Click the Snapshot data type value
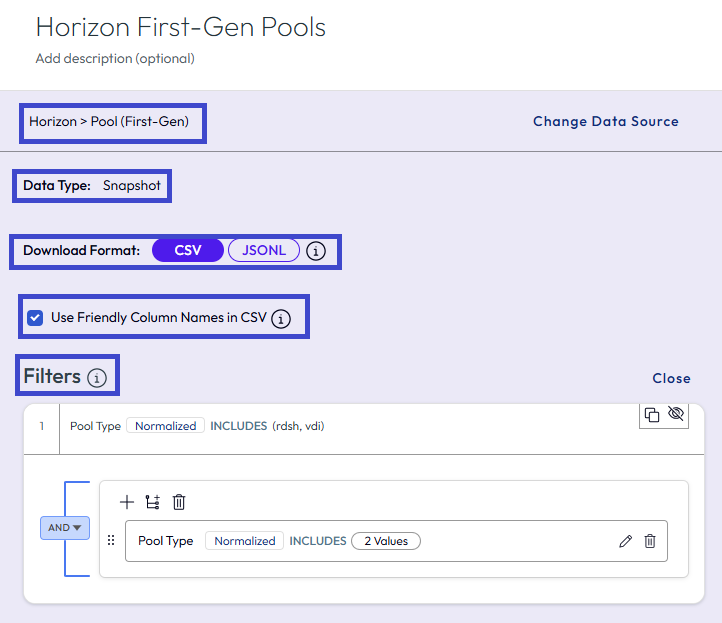 coord(132,186)
